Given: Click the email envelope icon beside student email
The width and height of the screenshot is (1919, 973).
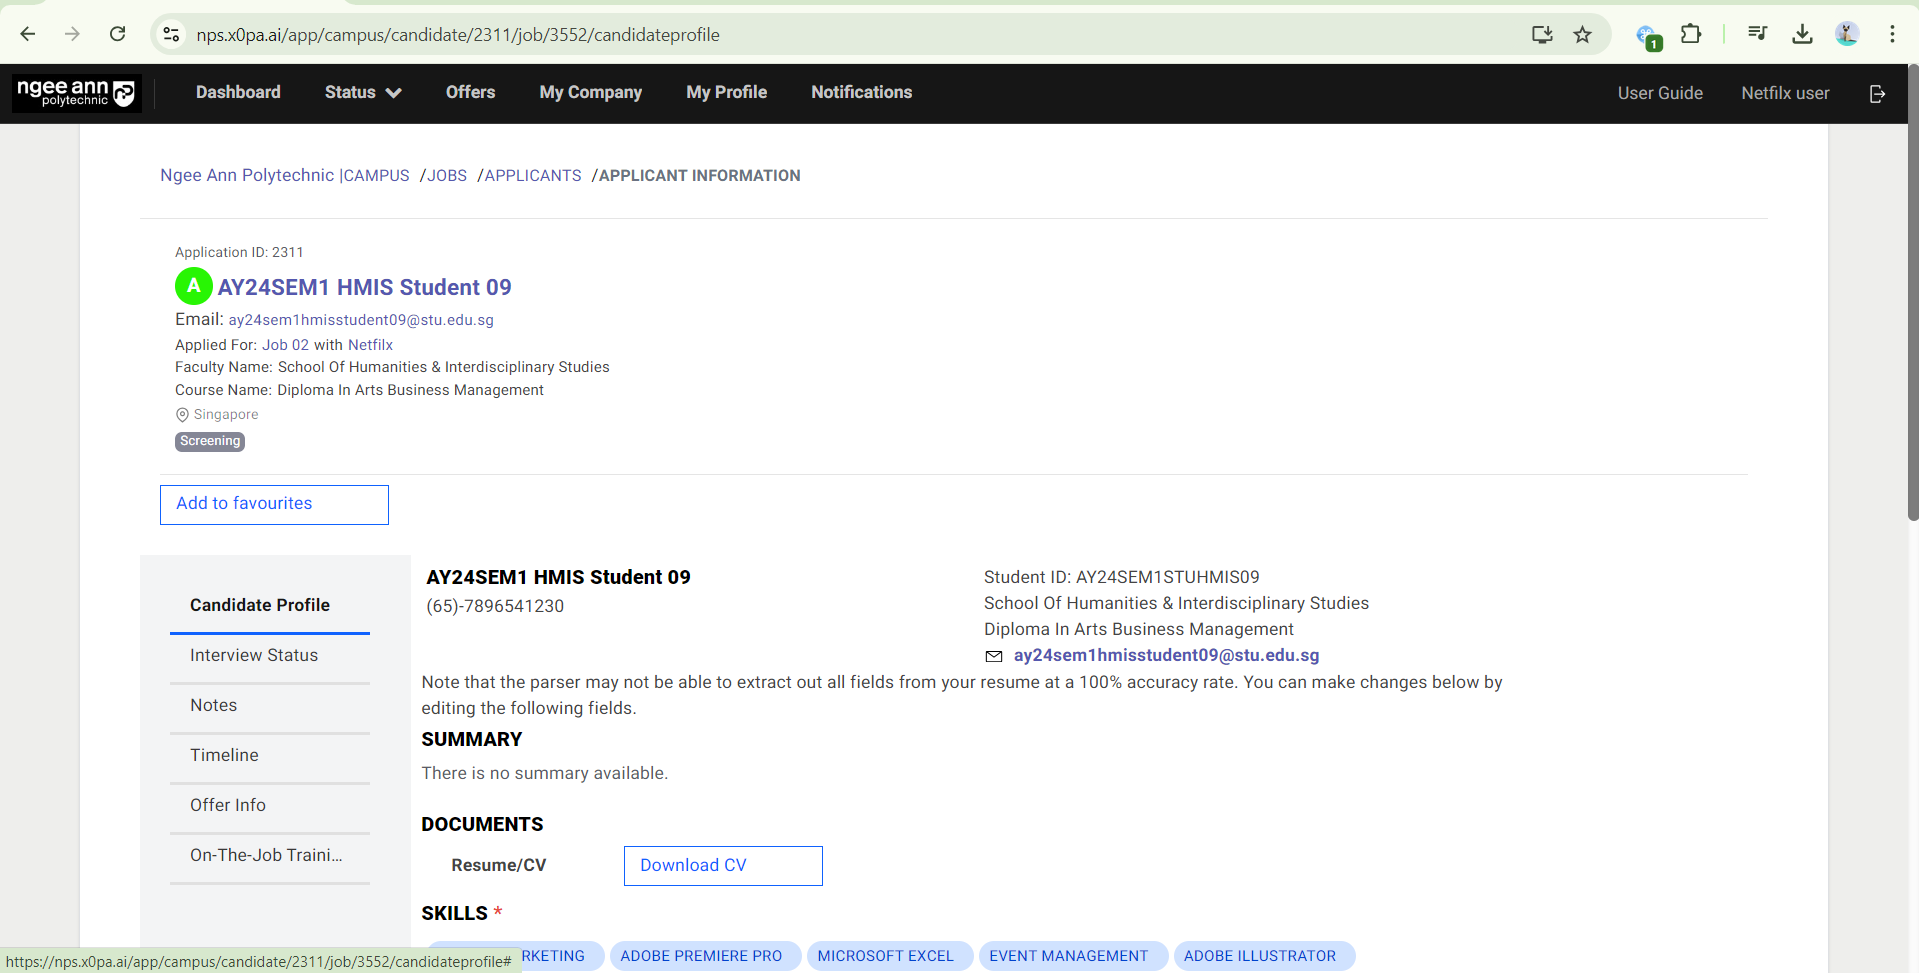Looking at the screenshot, I should click(994, 656).
